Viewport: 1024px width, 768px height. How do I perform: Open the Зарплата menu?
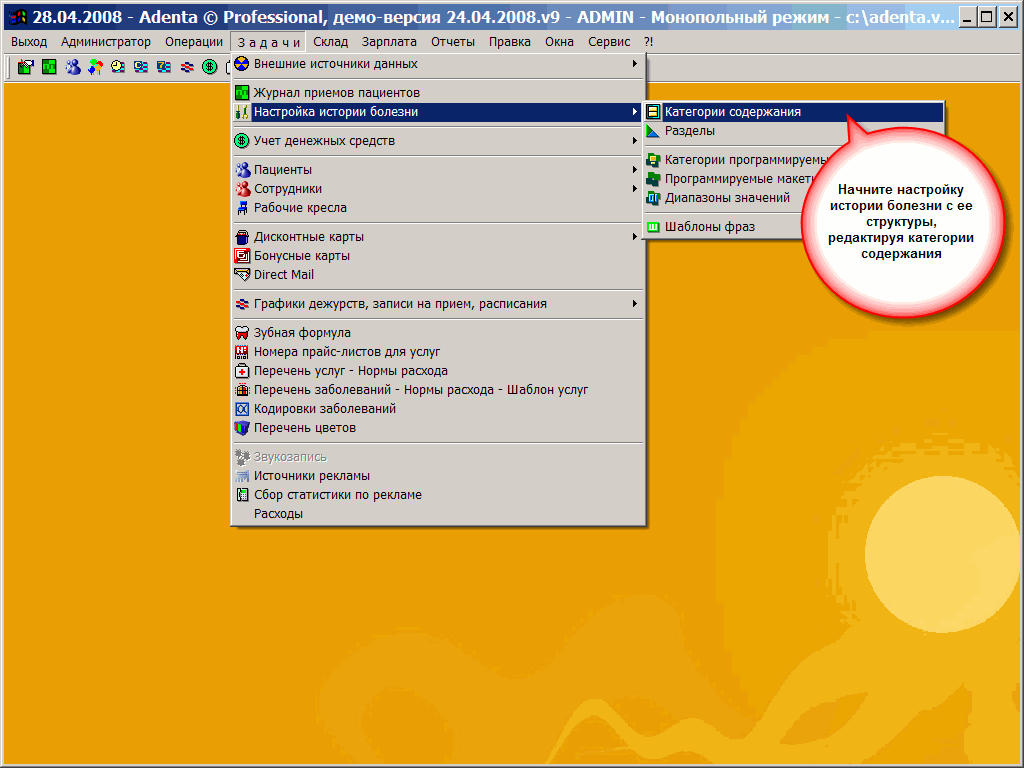pos(389,42)
